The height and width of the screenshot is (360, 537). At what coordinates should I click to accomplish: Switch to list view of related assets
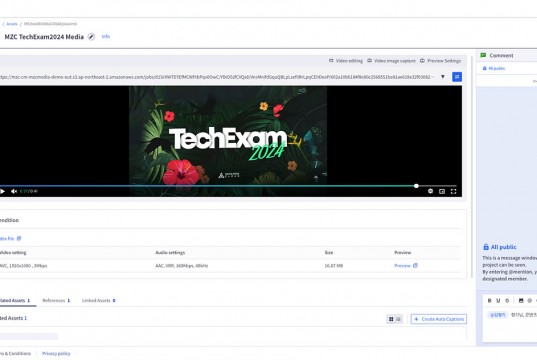coord(398,319)
